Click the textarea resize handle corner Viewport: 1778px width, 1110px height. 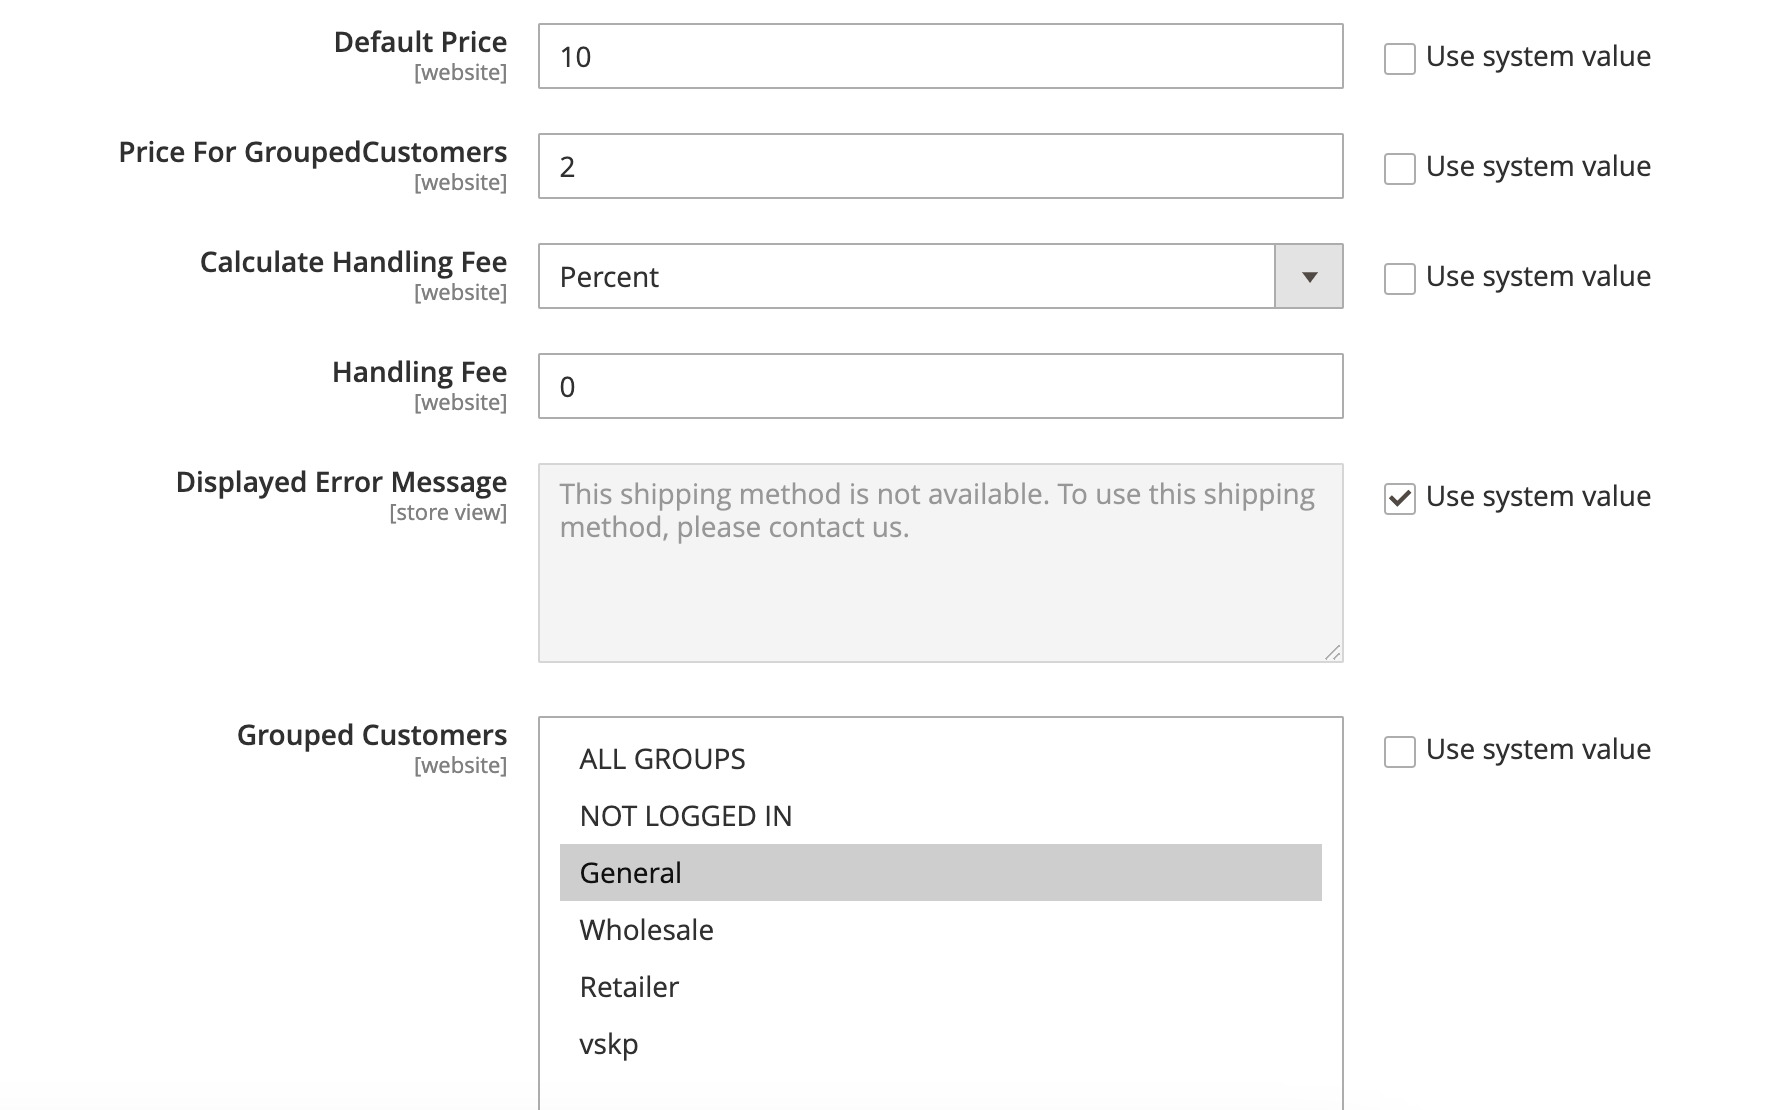pyautogui.click(x=1332, y=652)
